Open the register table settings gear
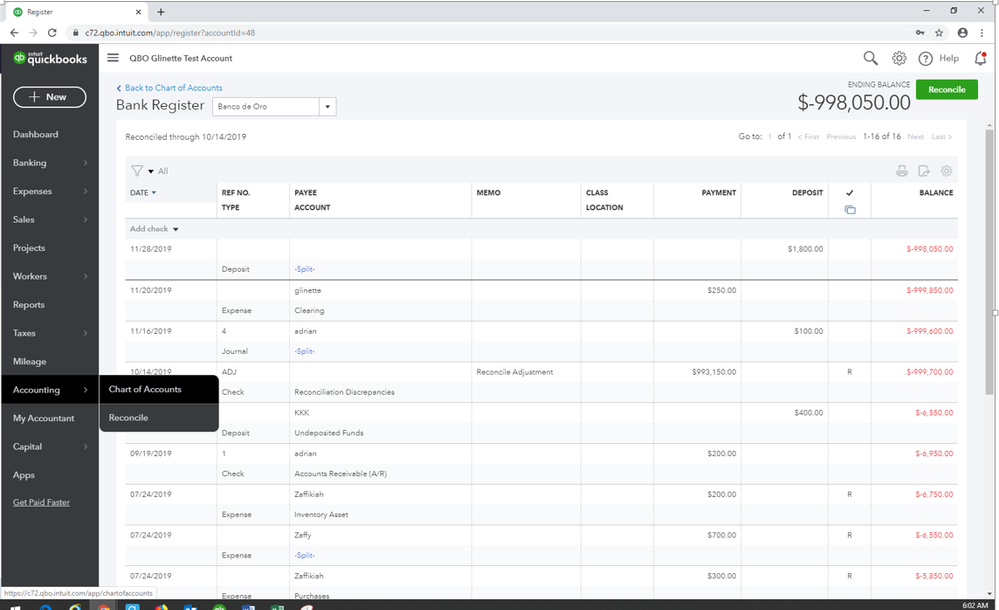Viewport: 999px width, 610px height. 946,171
